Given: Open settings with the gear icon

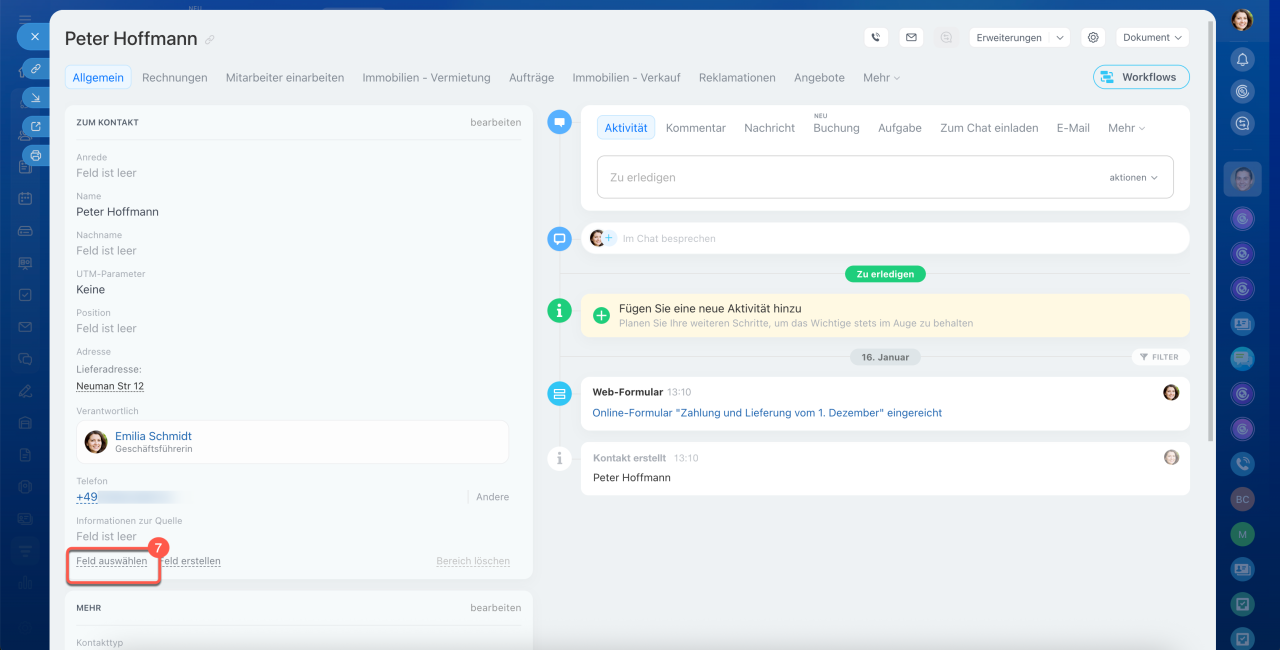Looking at the screenshot, I should click(x=1093, y=37).
